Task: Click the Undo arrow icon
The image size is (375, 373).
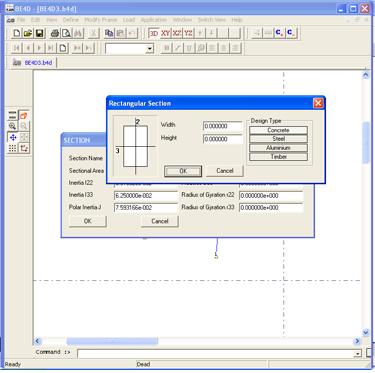Action: point(132,33)
